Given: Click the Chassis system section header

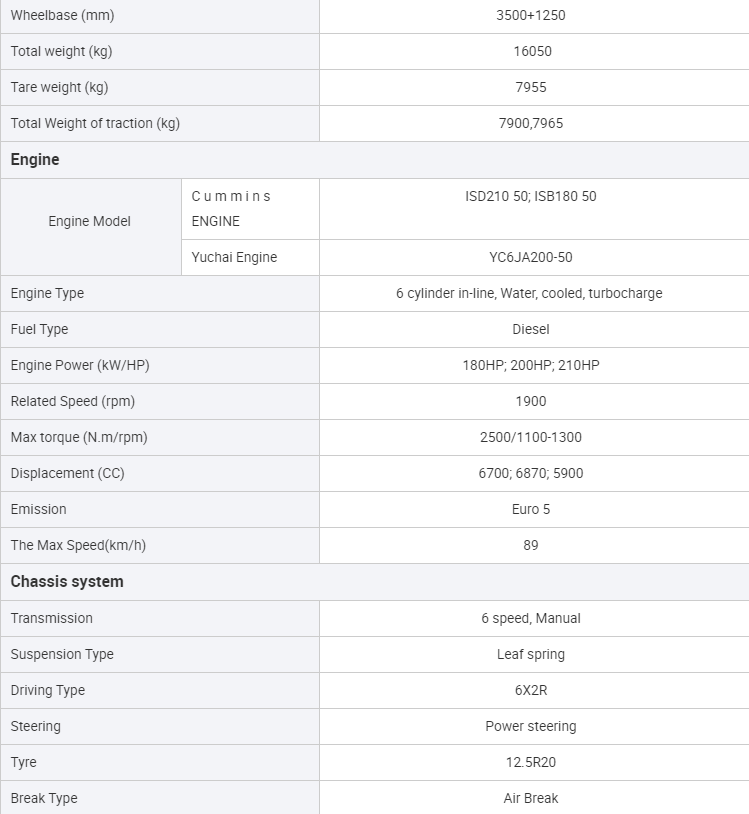Looking at the screenshot, I should [67, 582].
